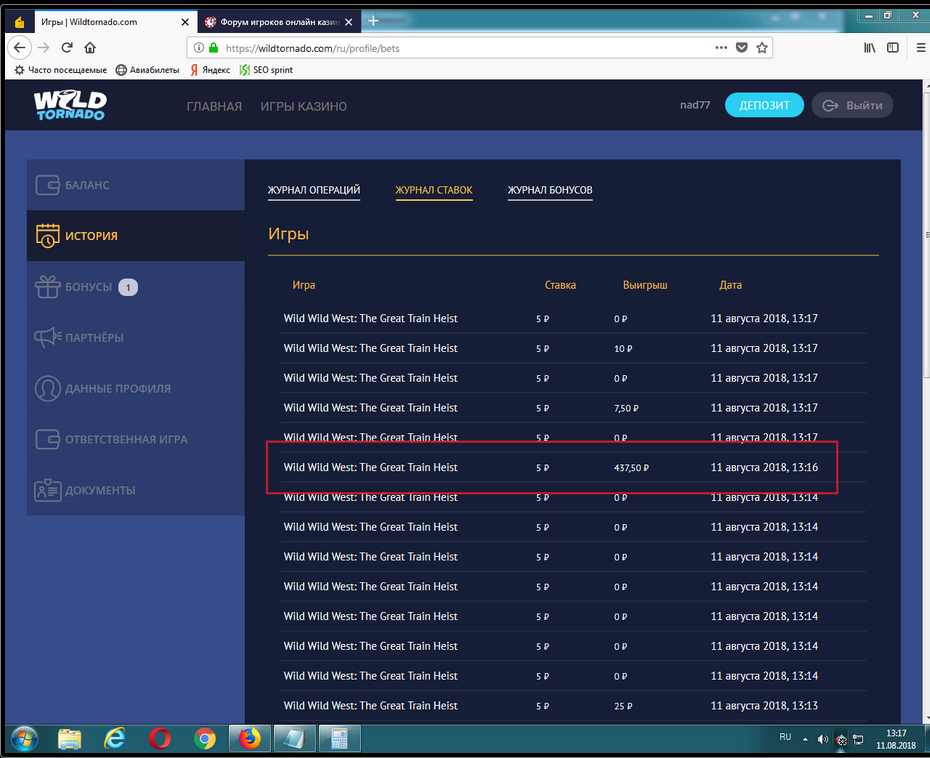Toggle the Firefox sidebar icon
Screen dimensions: 930x758
[x=893, y=47]
